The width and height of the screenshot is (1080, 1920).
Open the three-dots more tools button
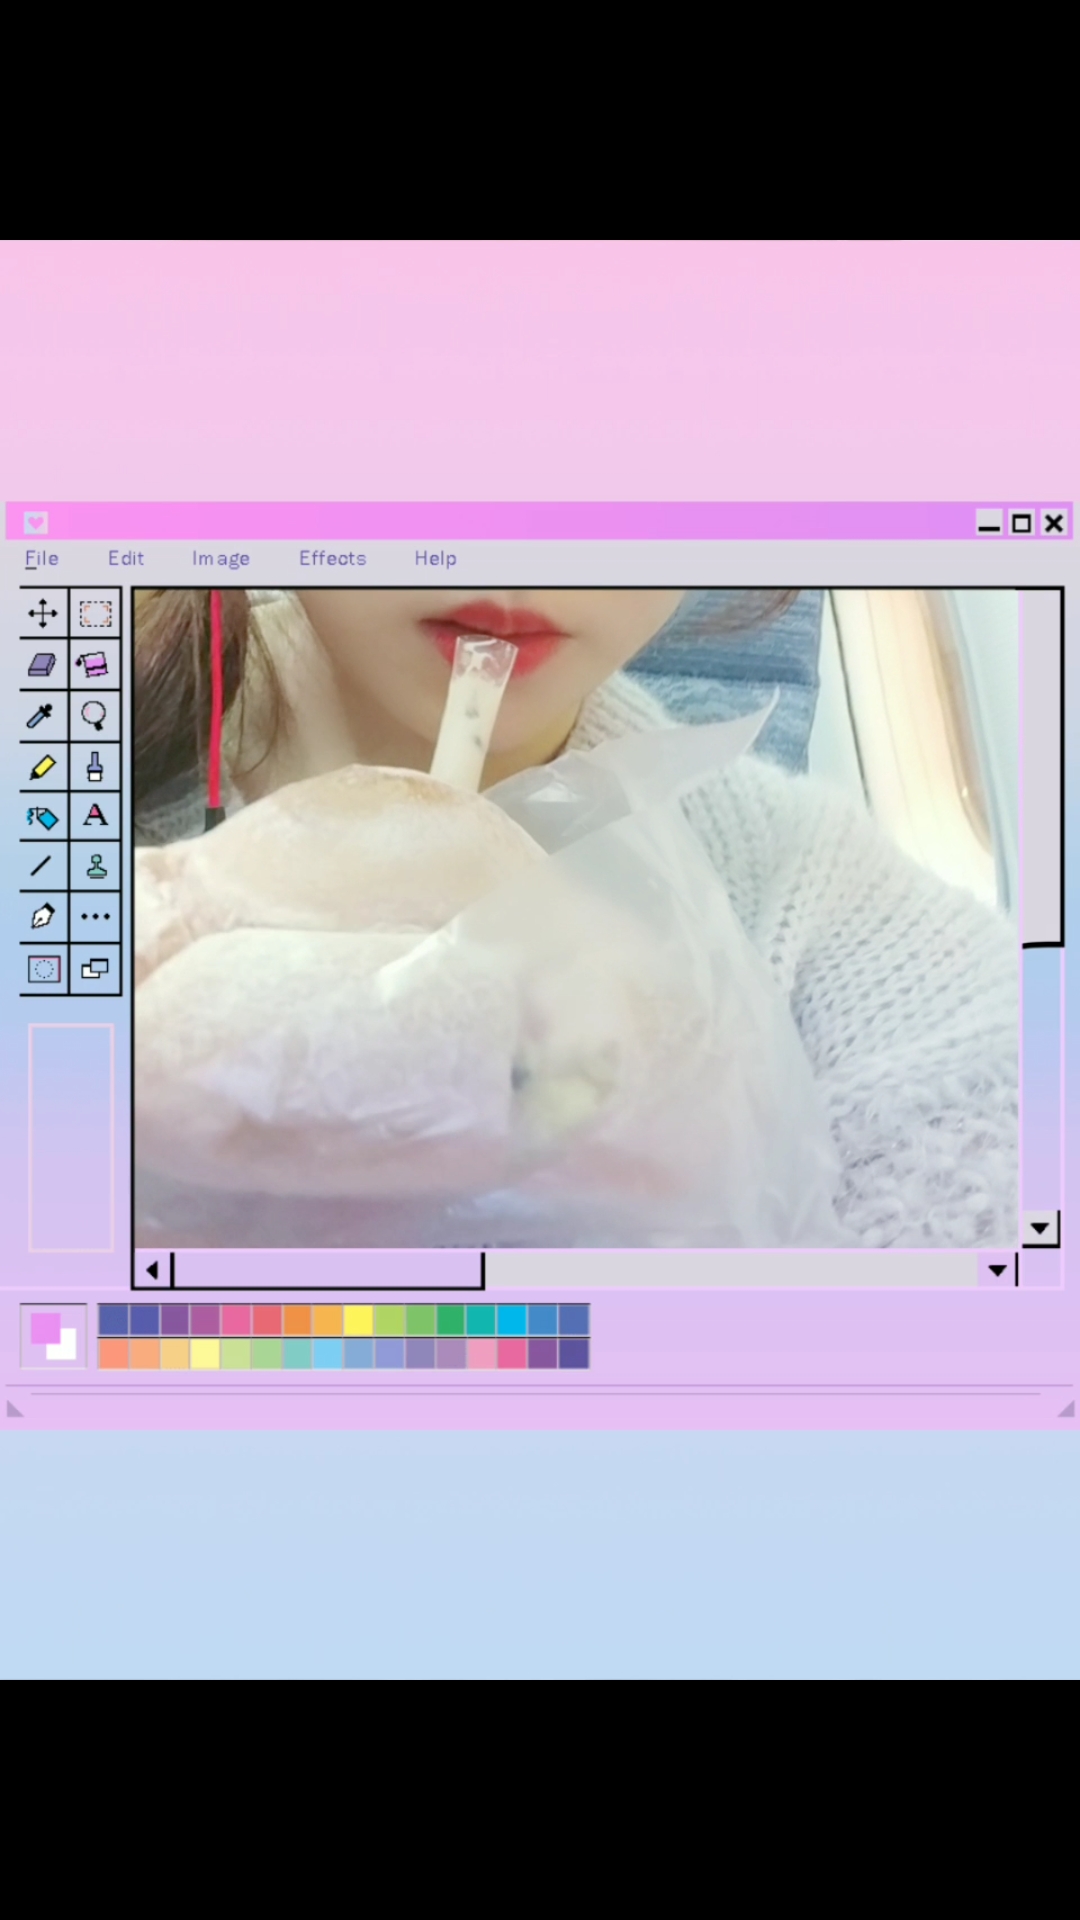95,917
